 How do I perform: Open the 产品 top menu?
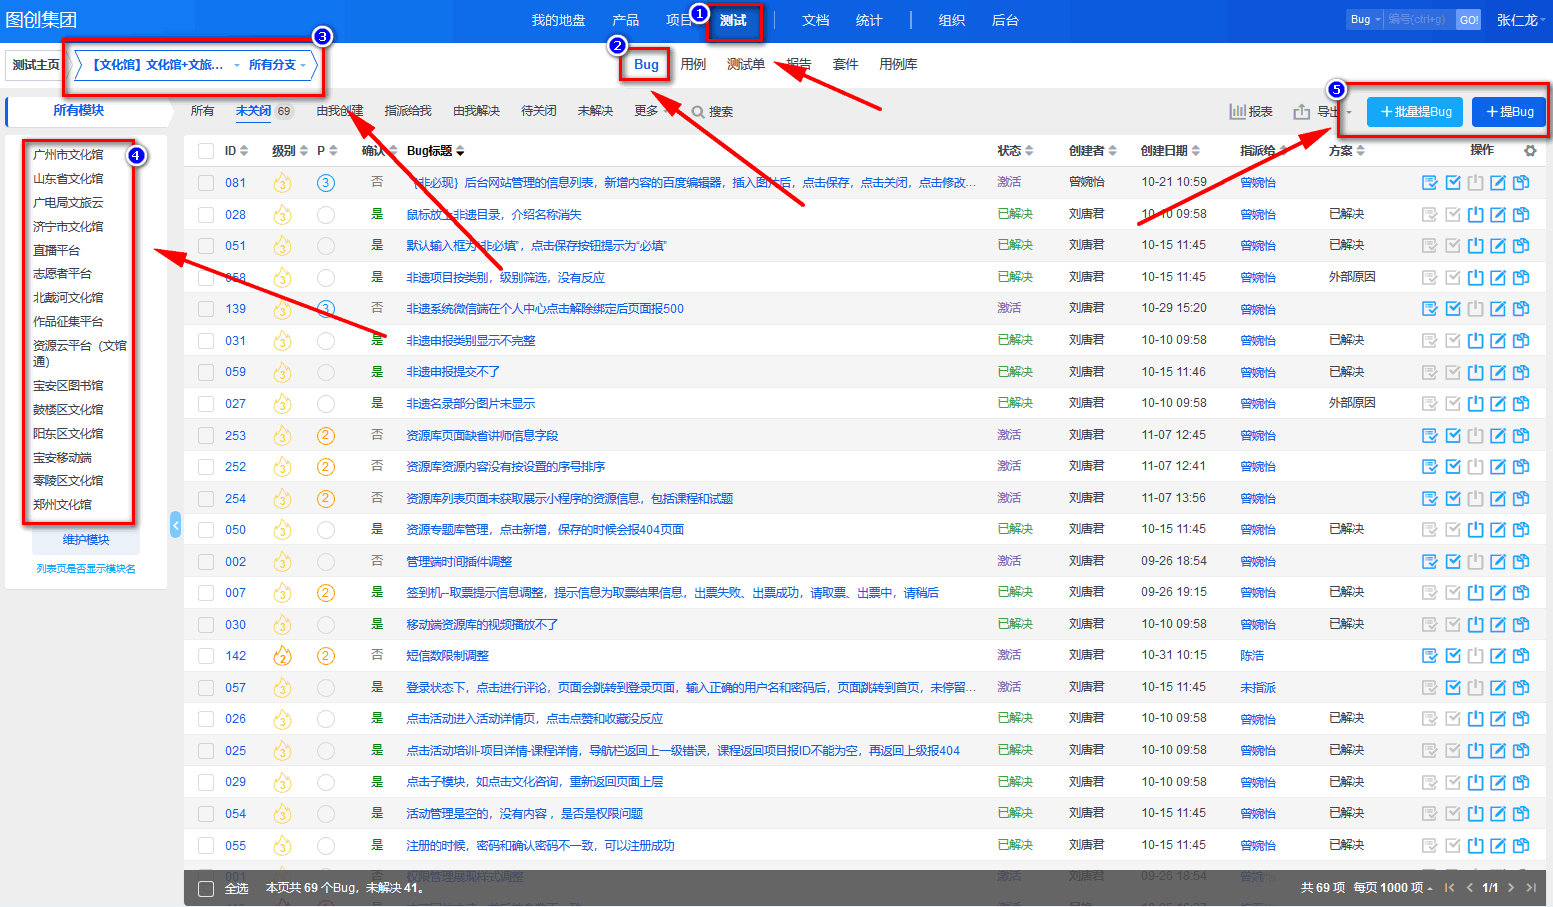(x=626, y=20)
